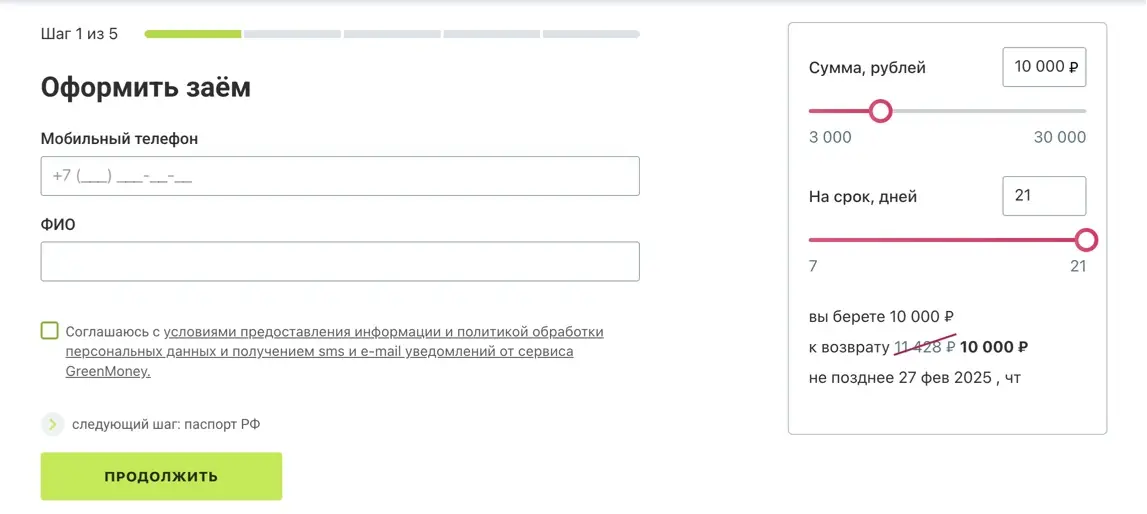Select the term days box showing 21
The image size is (1147, 514).
[x=1044, y=196]
